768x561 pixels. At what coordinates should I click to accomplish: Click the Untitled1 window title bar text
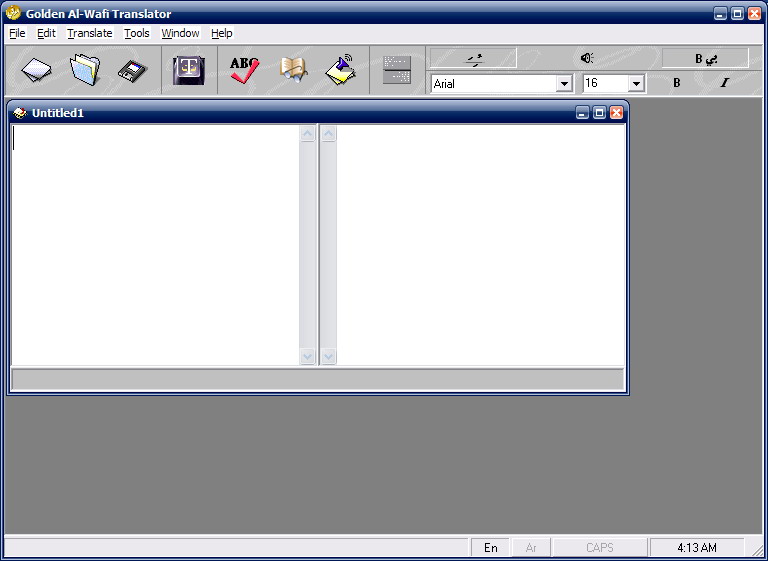click(x=58, y=113)
